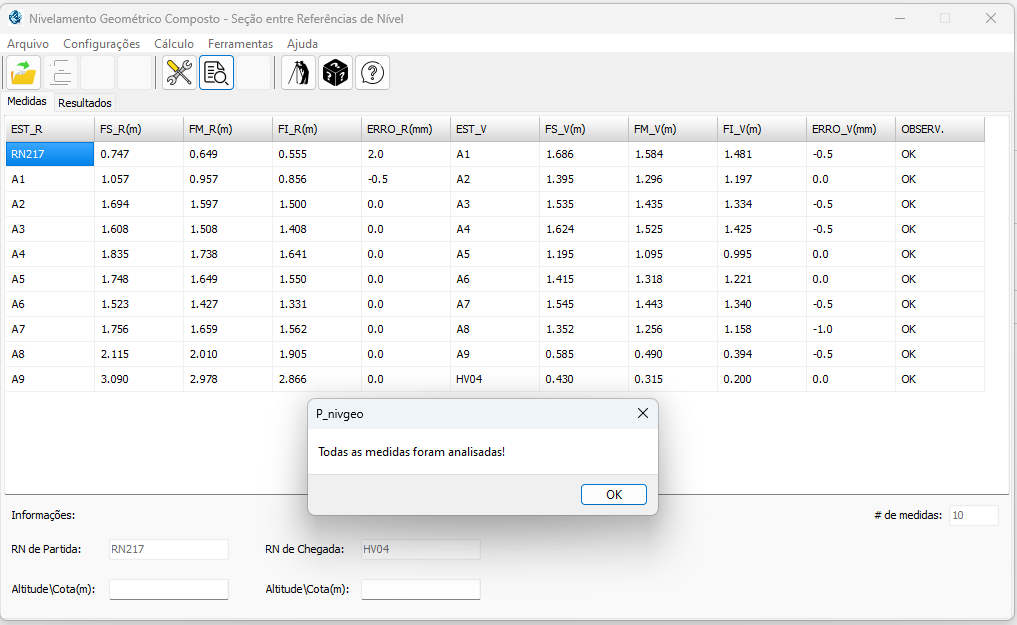Click the RN de Partida input field
1017x625 pixels.
click(169, 549)
